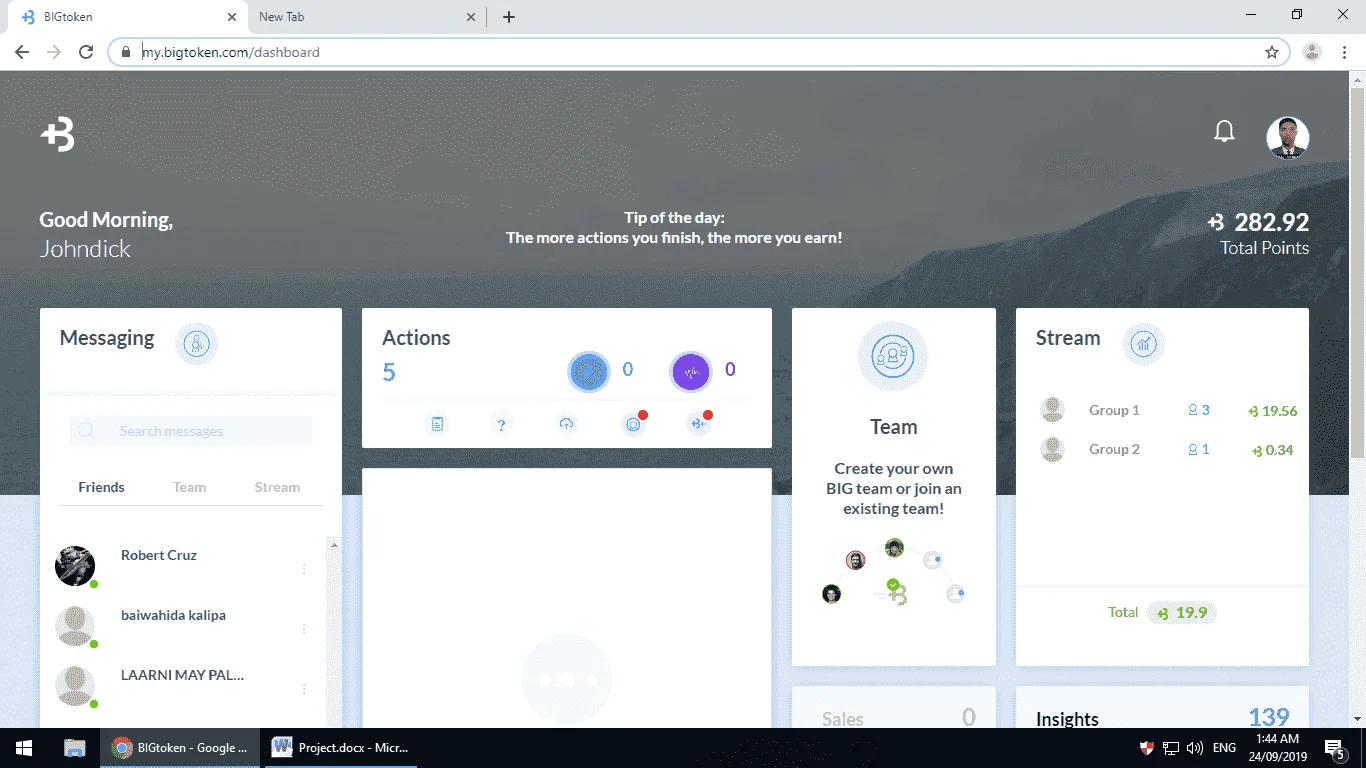The width and height of the screenshot is (1366, 768).
Task: Click the question mark icon in Actions
Action: 502,424
